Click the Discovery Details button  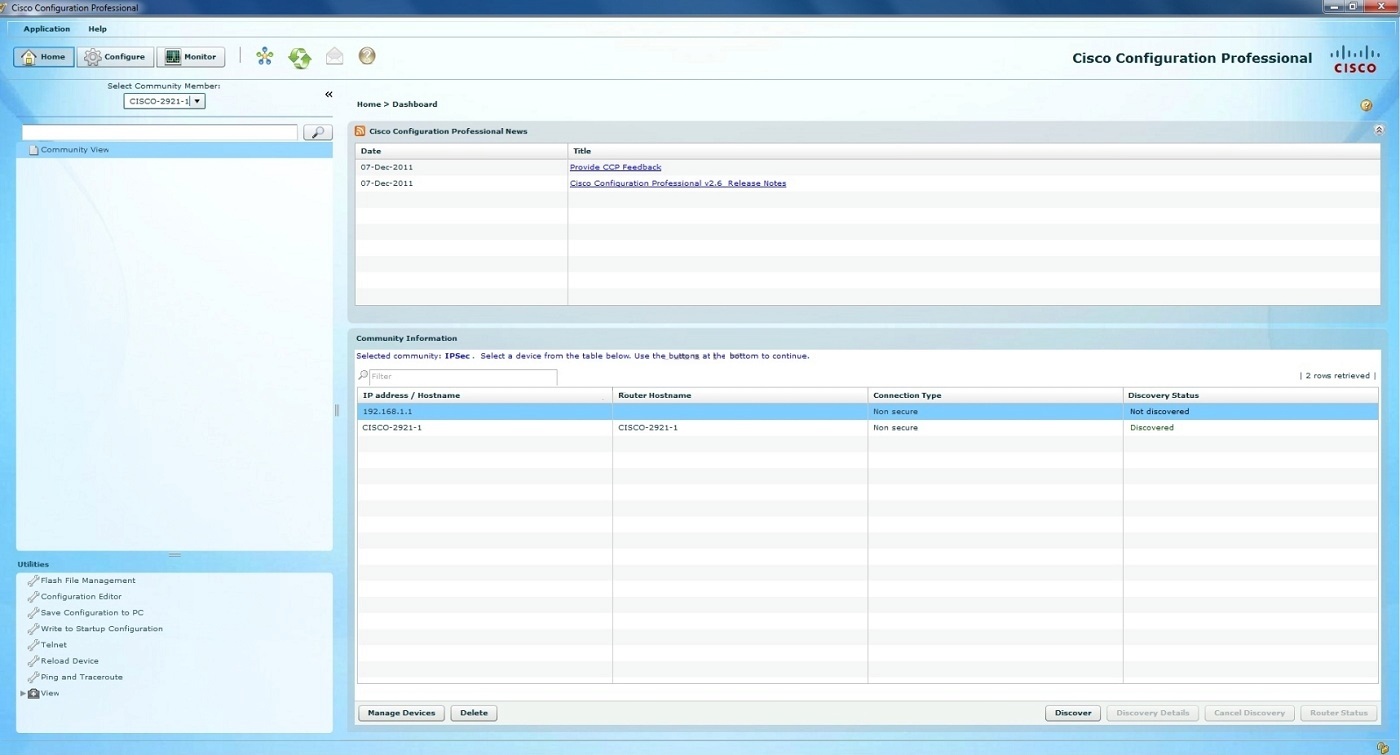[1153, 713]
